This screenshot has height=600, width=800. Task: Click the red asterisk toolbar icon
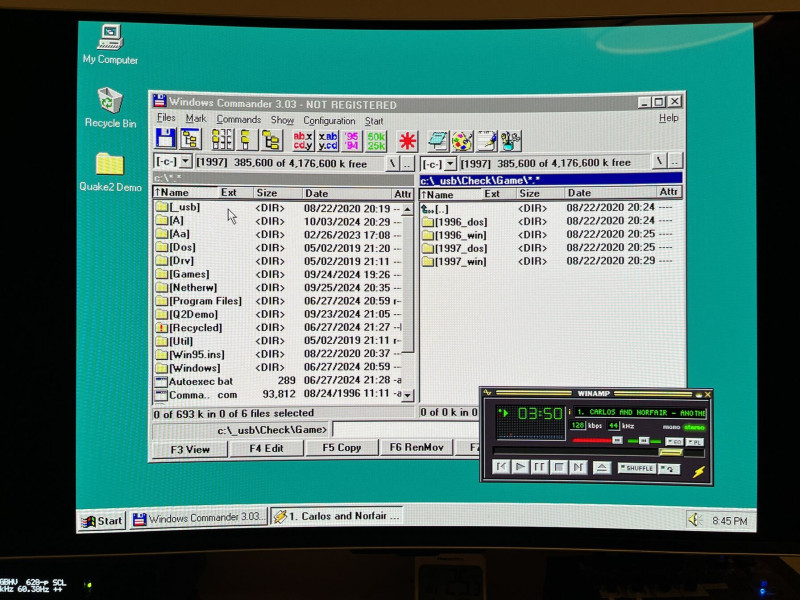(407, 141)
